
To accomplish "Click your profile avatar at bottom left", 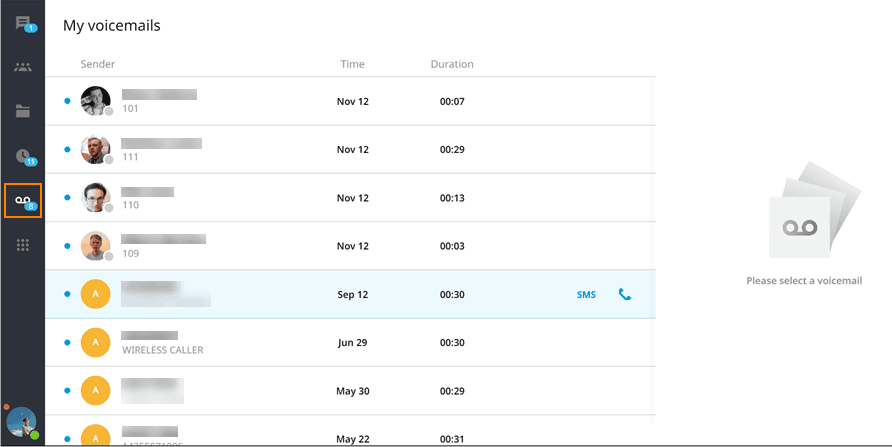I will [21, 423].
